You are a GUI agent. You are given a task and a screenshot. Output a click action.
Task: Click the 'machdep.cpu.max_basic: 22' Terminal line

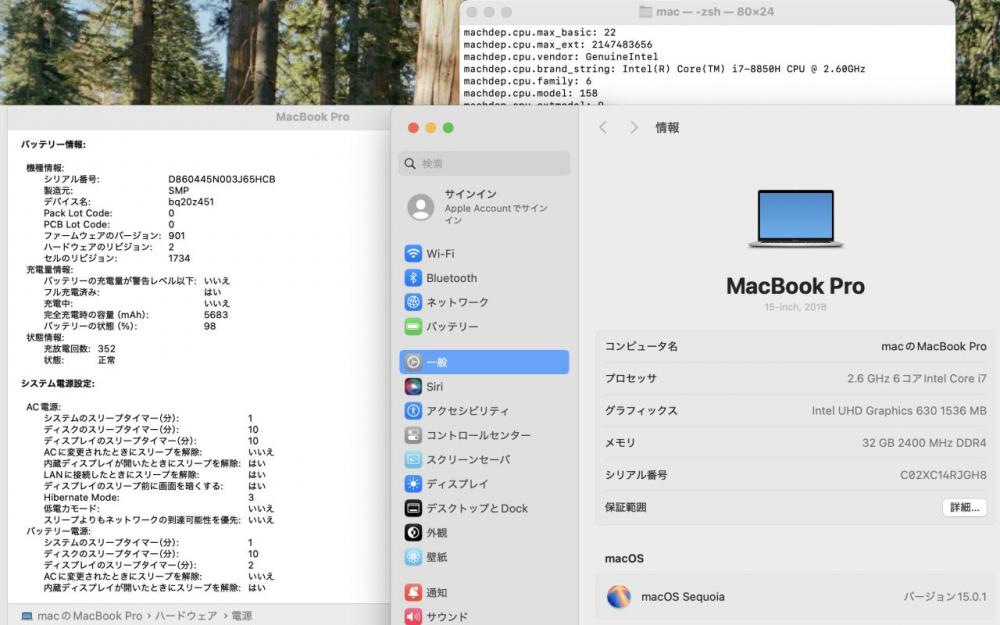540,33
